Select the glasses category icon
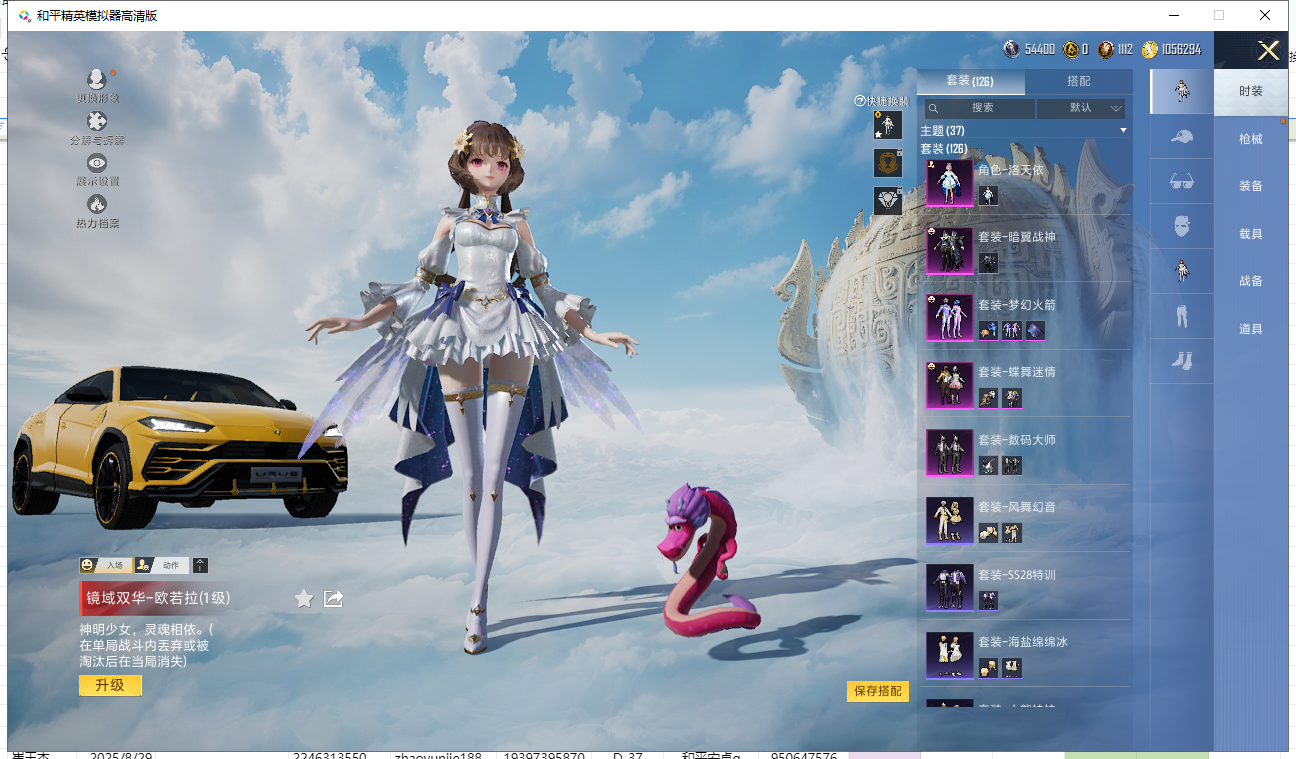 (1181, 181)
